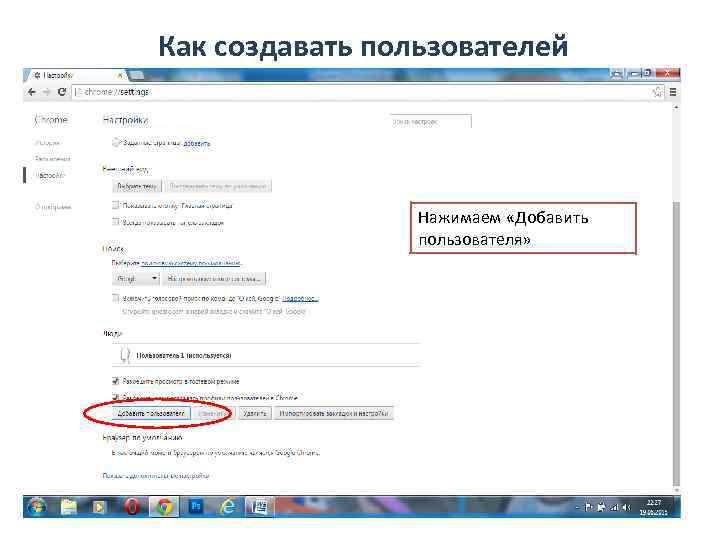
Task: Click the Chrome icon in the taskbar
Action: [x=164, y=507]
